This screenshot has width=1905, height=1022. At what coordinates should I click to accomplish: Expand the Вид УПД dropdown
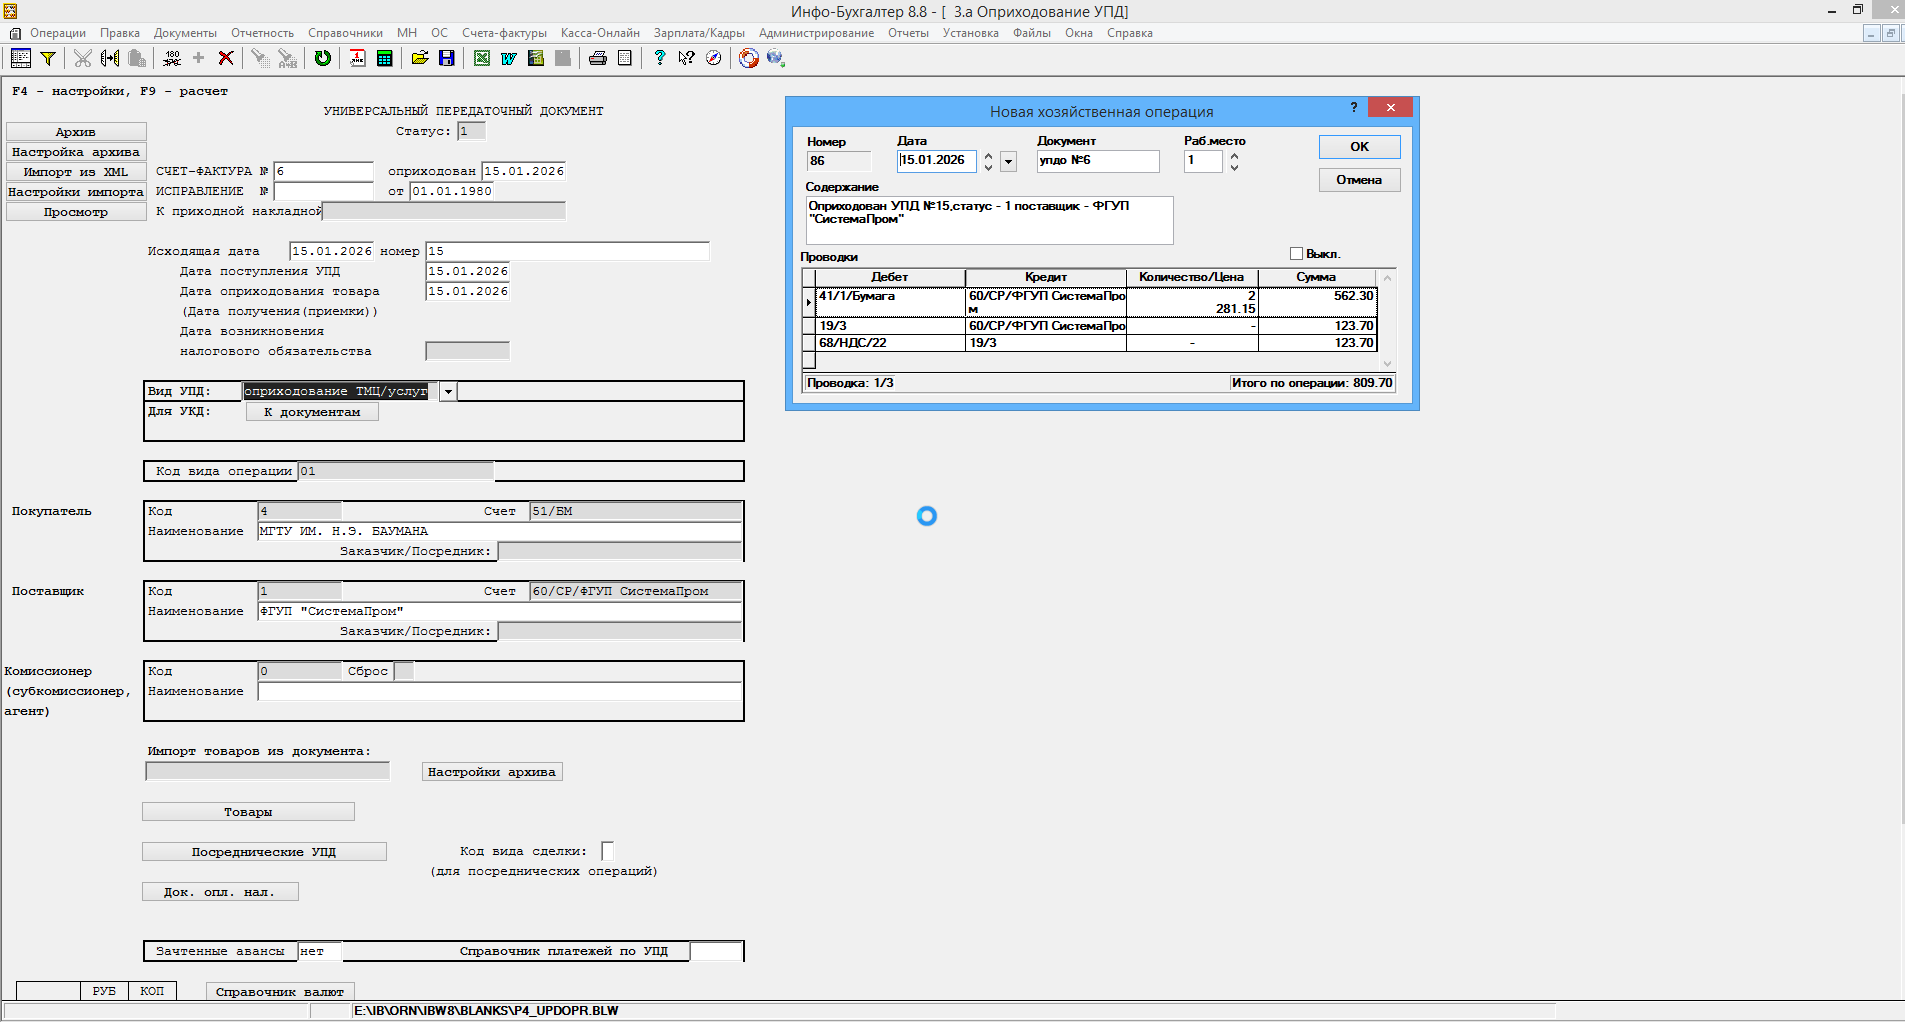[448, 392]
